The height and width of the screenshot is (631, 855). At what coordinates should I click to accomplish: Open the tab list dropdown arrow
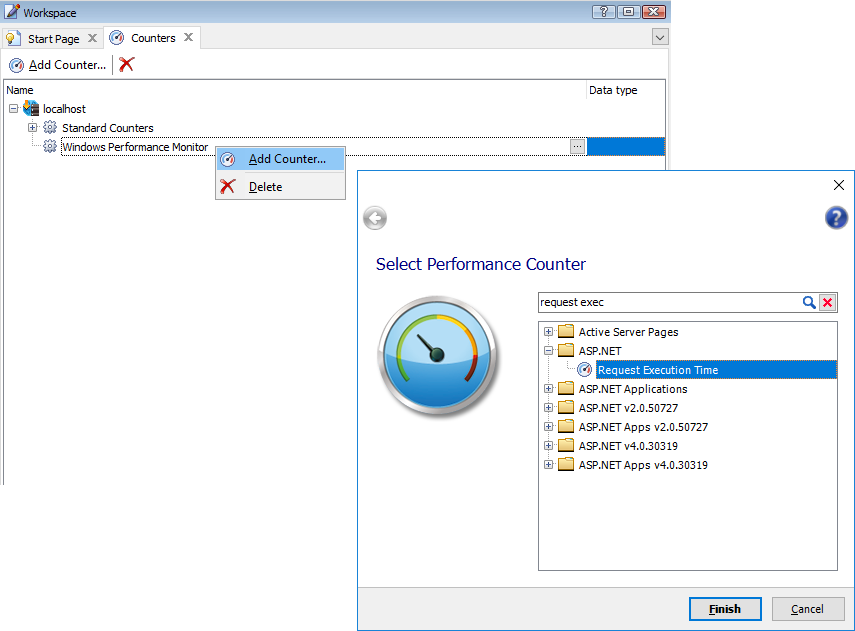click(x=660, y=38)
